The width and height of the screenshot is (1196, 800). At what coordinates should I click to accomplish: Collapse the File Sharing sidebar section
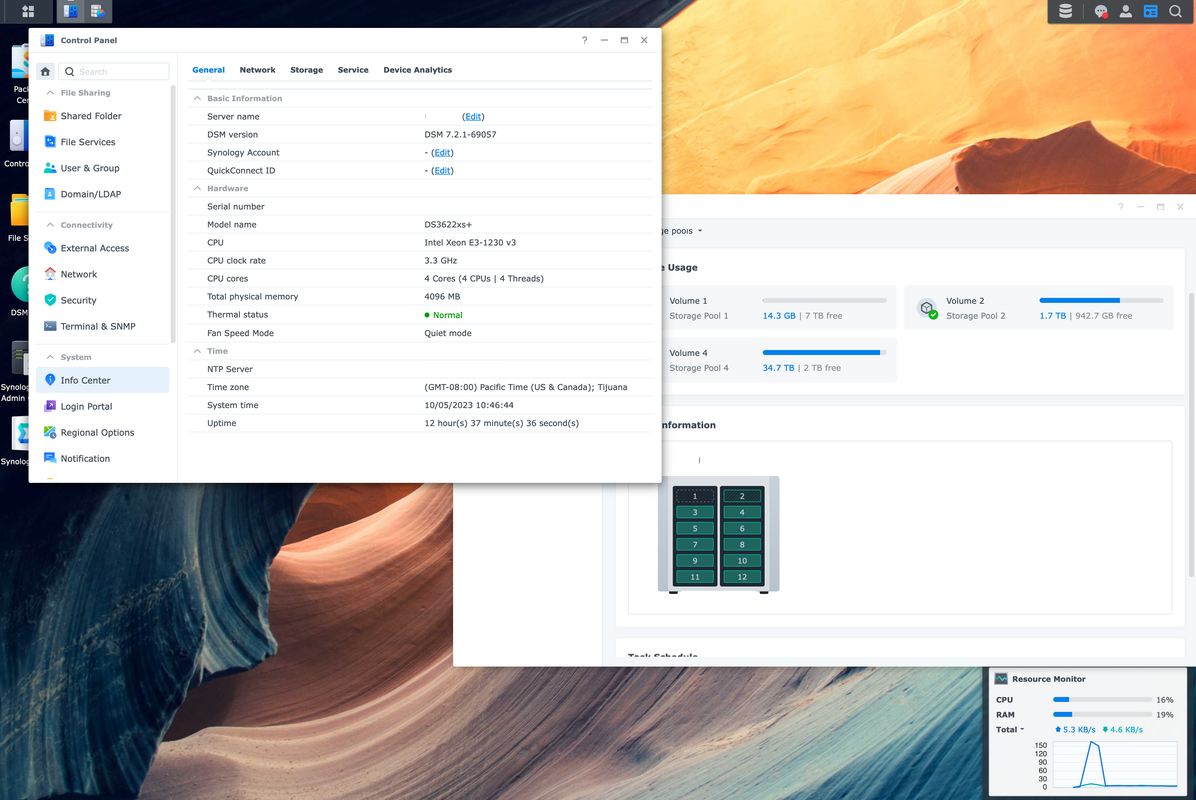click(50, 93)
